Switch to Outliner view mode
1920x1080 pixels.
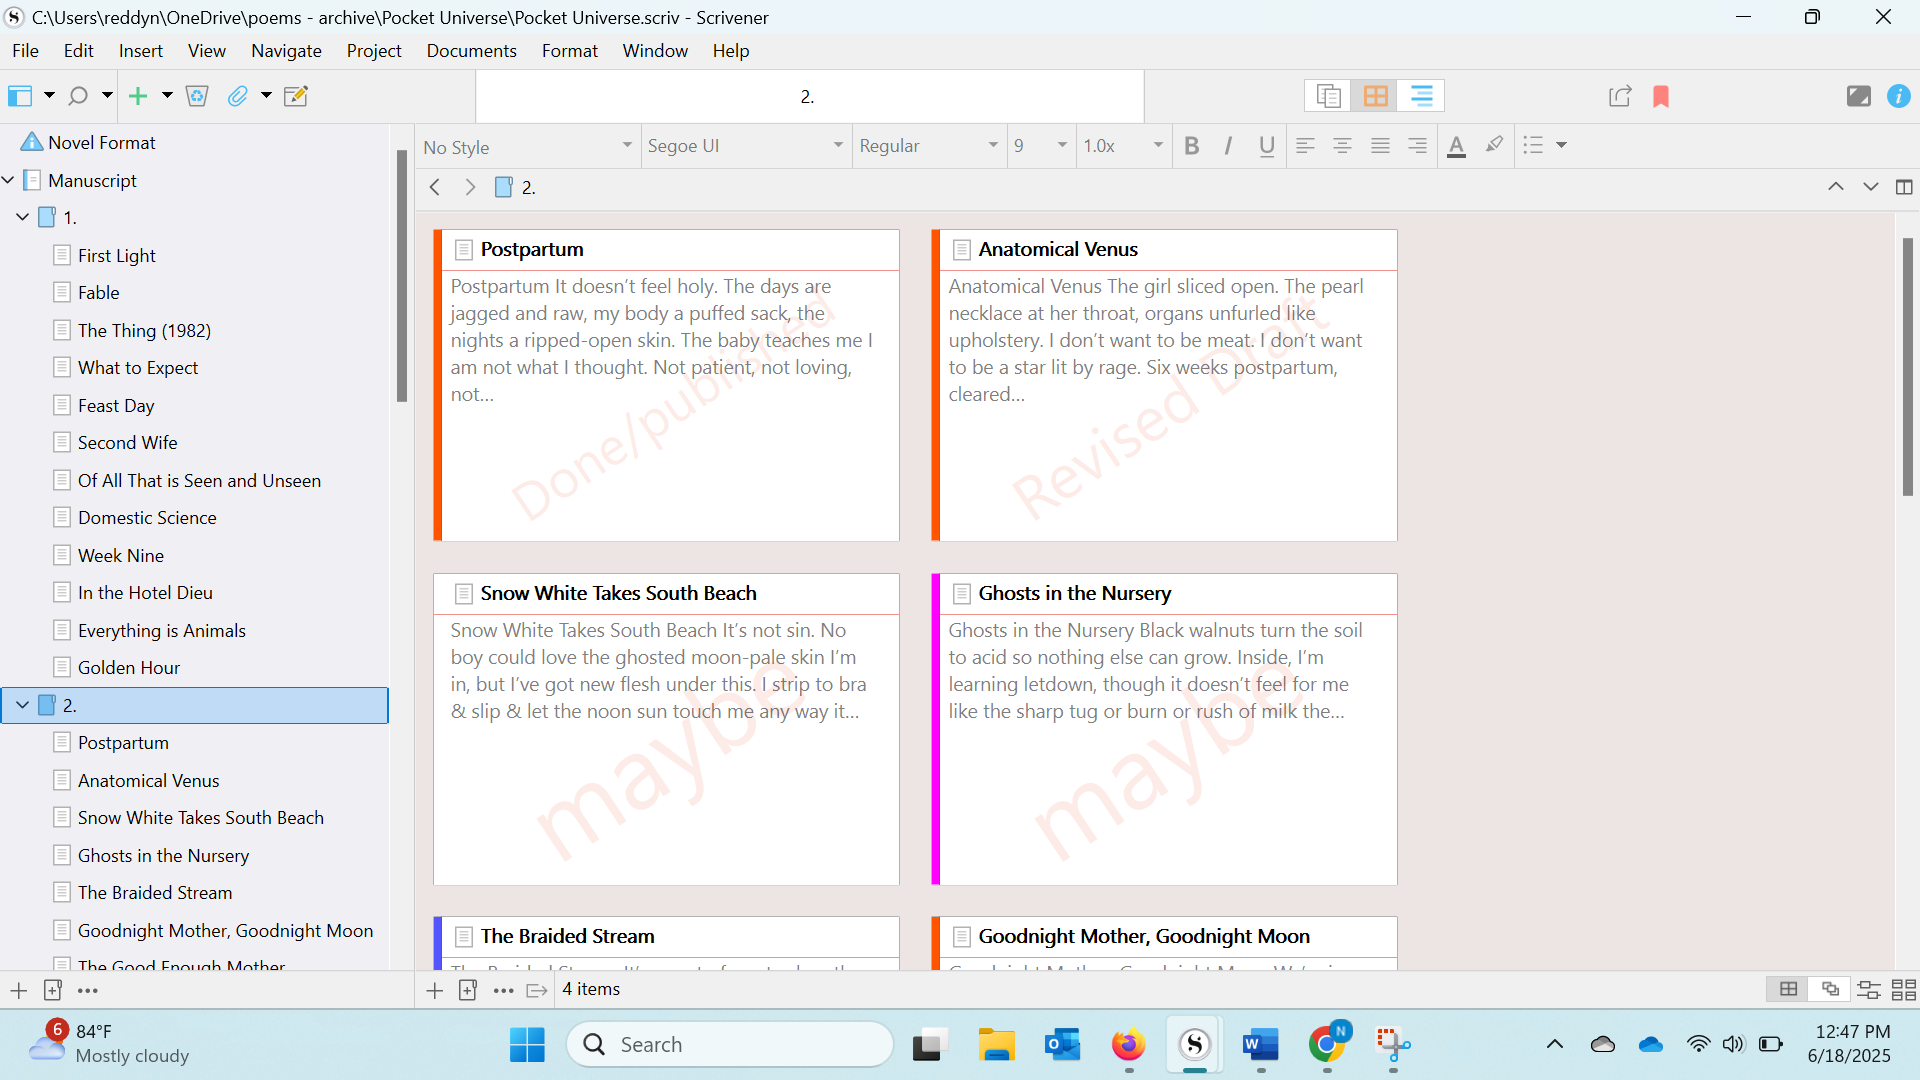point(1421,96)
